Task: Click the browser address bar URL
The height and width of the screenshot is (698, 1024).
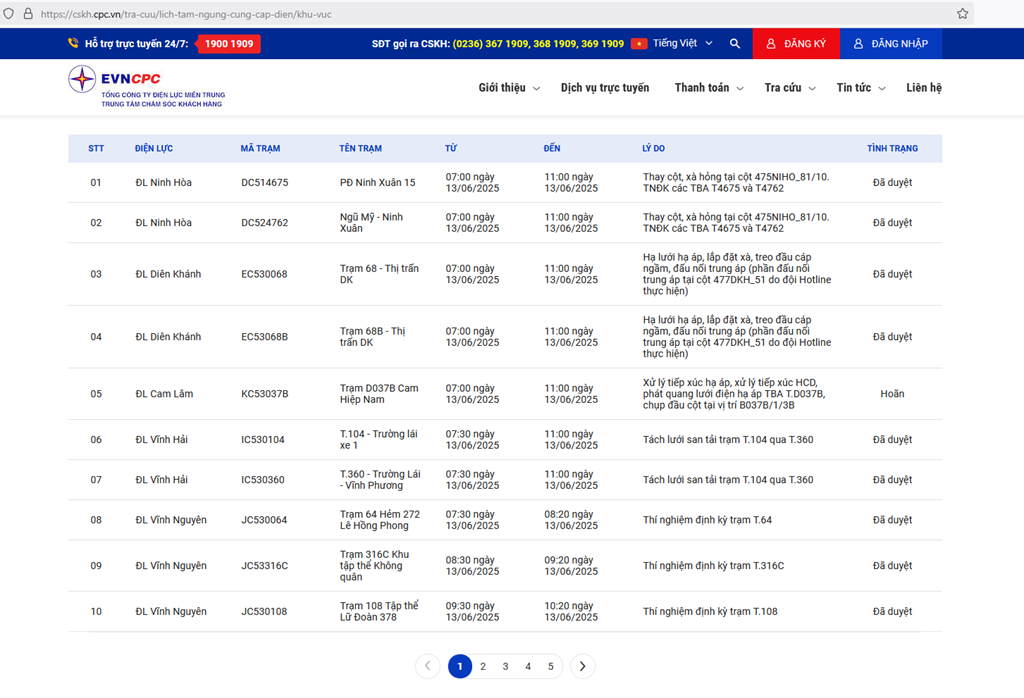Action: tap(186, 14)
